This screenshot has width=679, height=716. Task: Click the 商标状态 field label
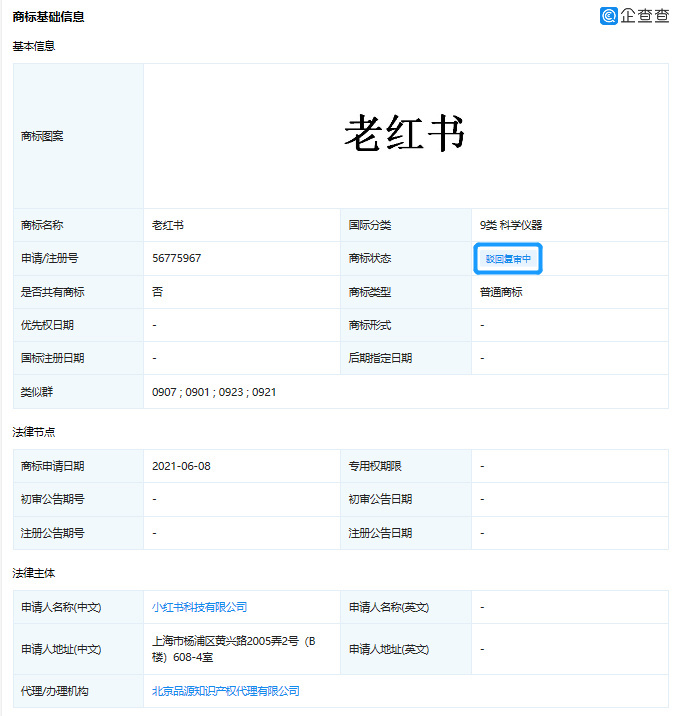tap(370, 258)
